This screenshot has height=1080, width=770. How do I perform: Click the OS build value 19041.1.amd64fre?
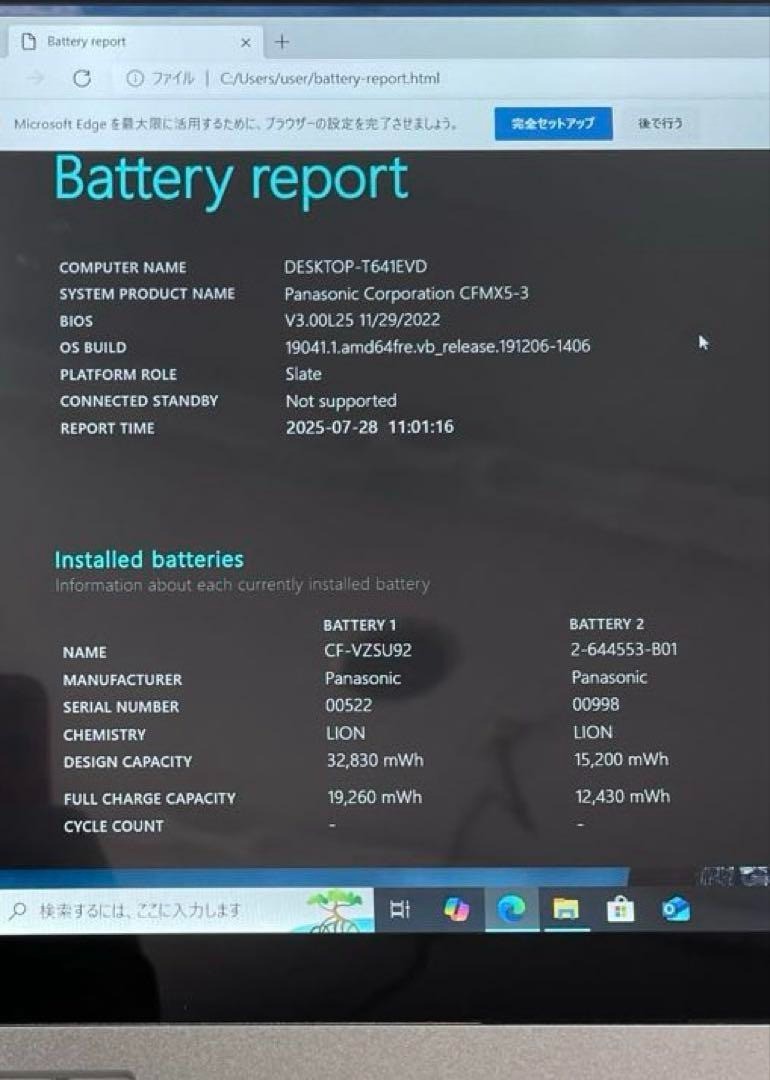click(438, 346)
